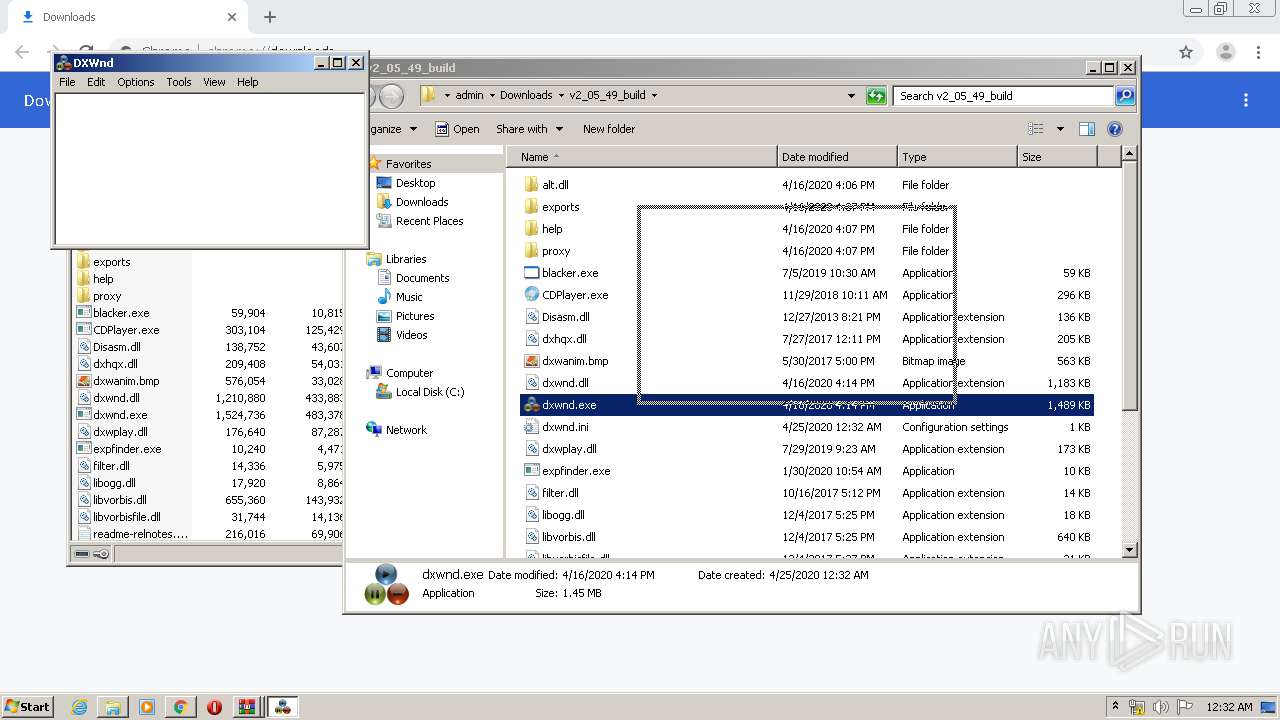Select Local Disk (C:) in the sidebar

pyautogui.click(x=429, y=392)
